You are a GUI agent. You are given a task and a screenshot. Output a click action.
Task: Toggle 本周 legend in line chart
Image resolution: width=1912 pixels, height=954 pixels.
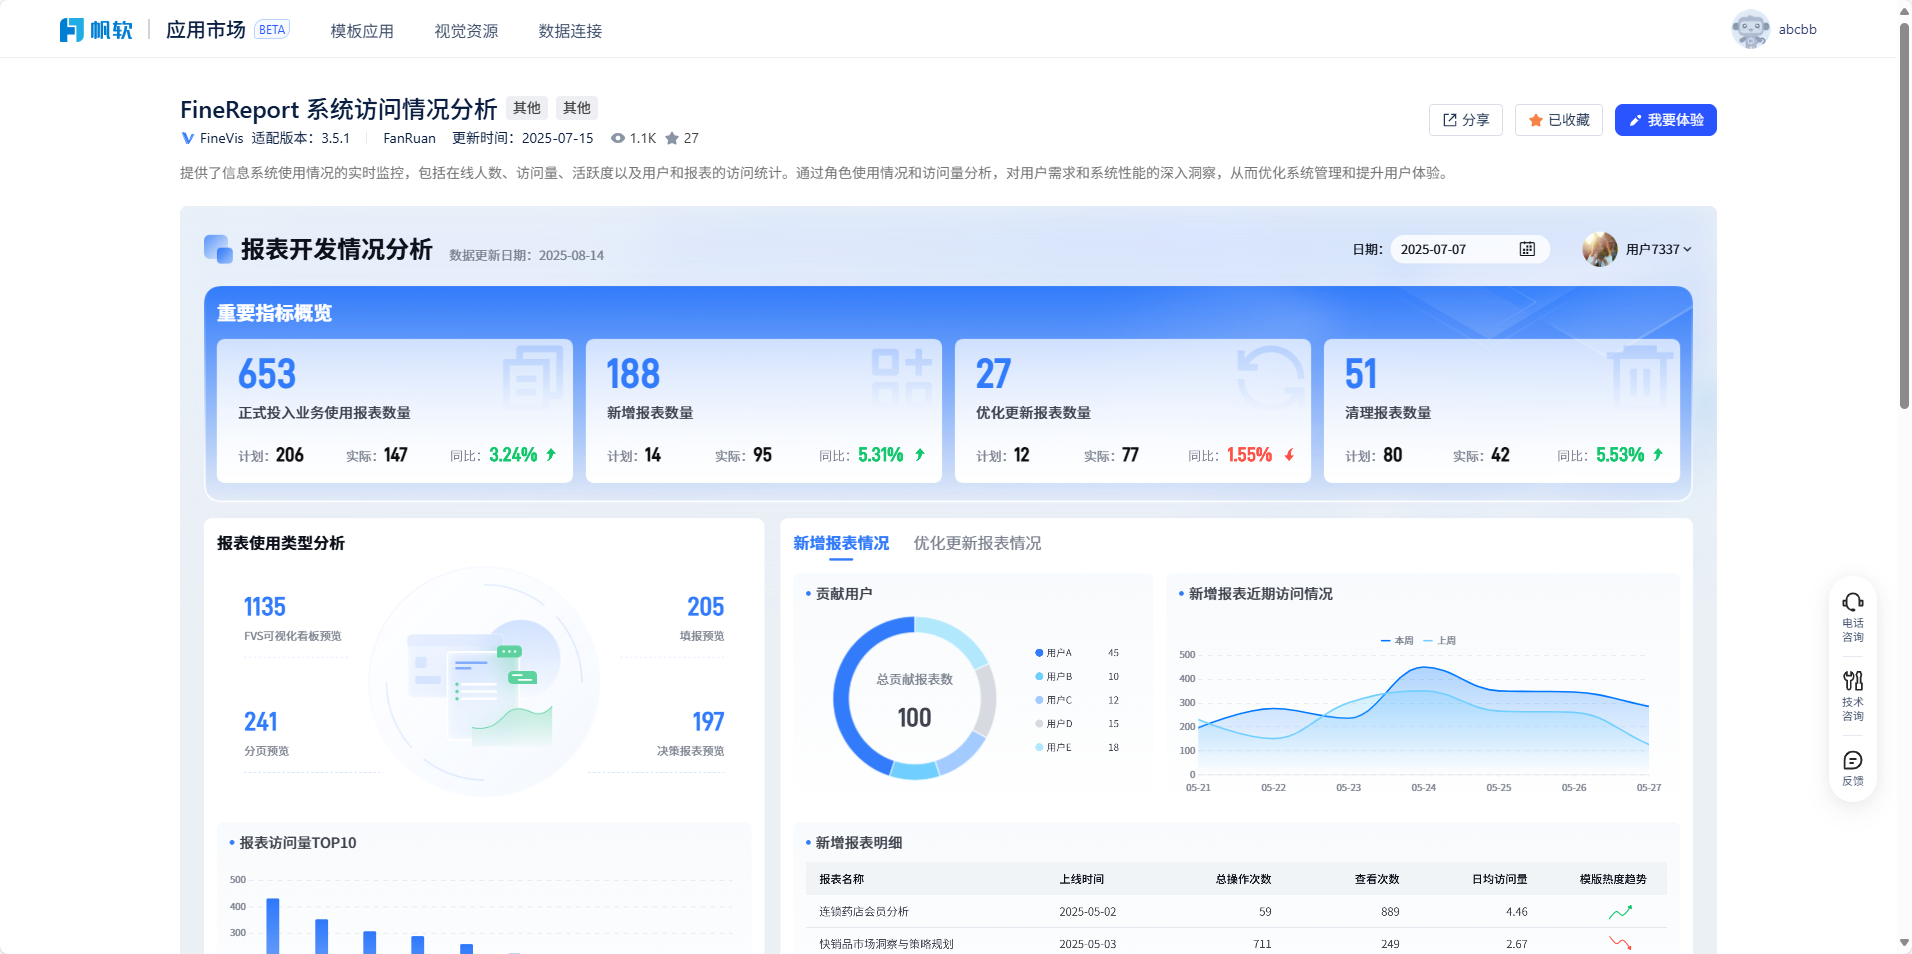click(x=1397, y=640)
